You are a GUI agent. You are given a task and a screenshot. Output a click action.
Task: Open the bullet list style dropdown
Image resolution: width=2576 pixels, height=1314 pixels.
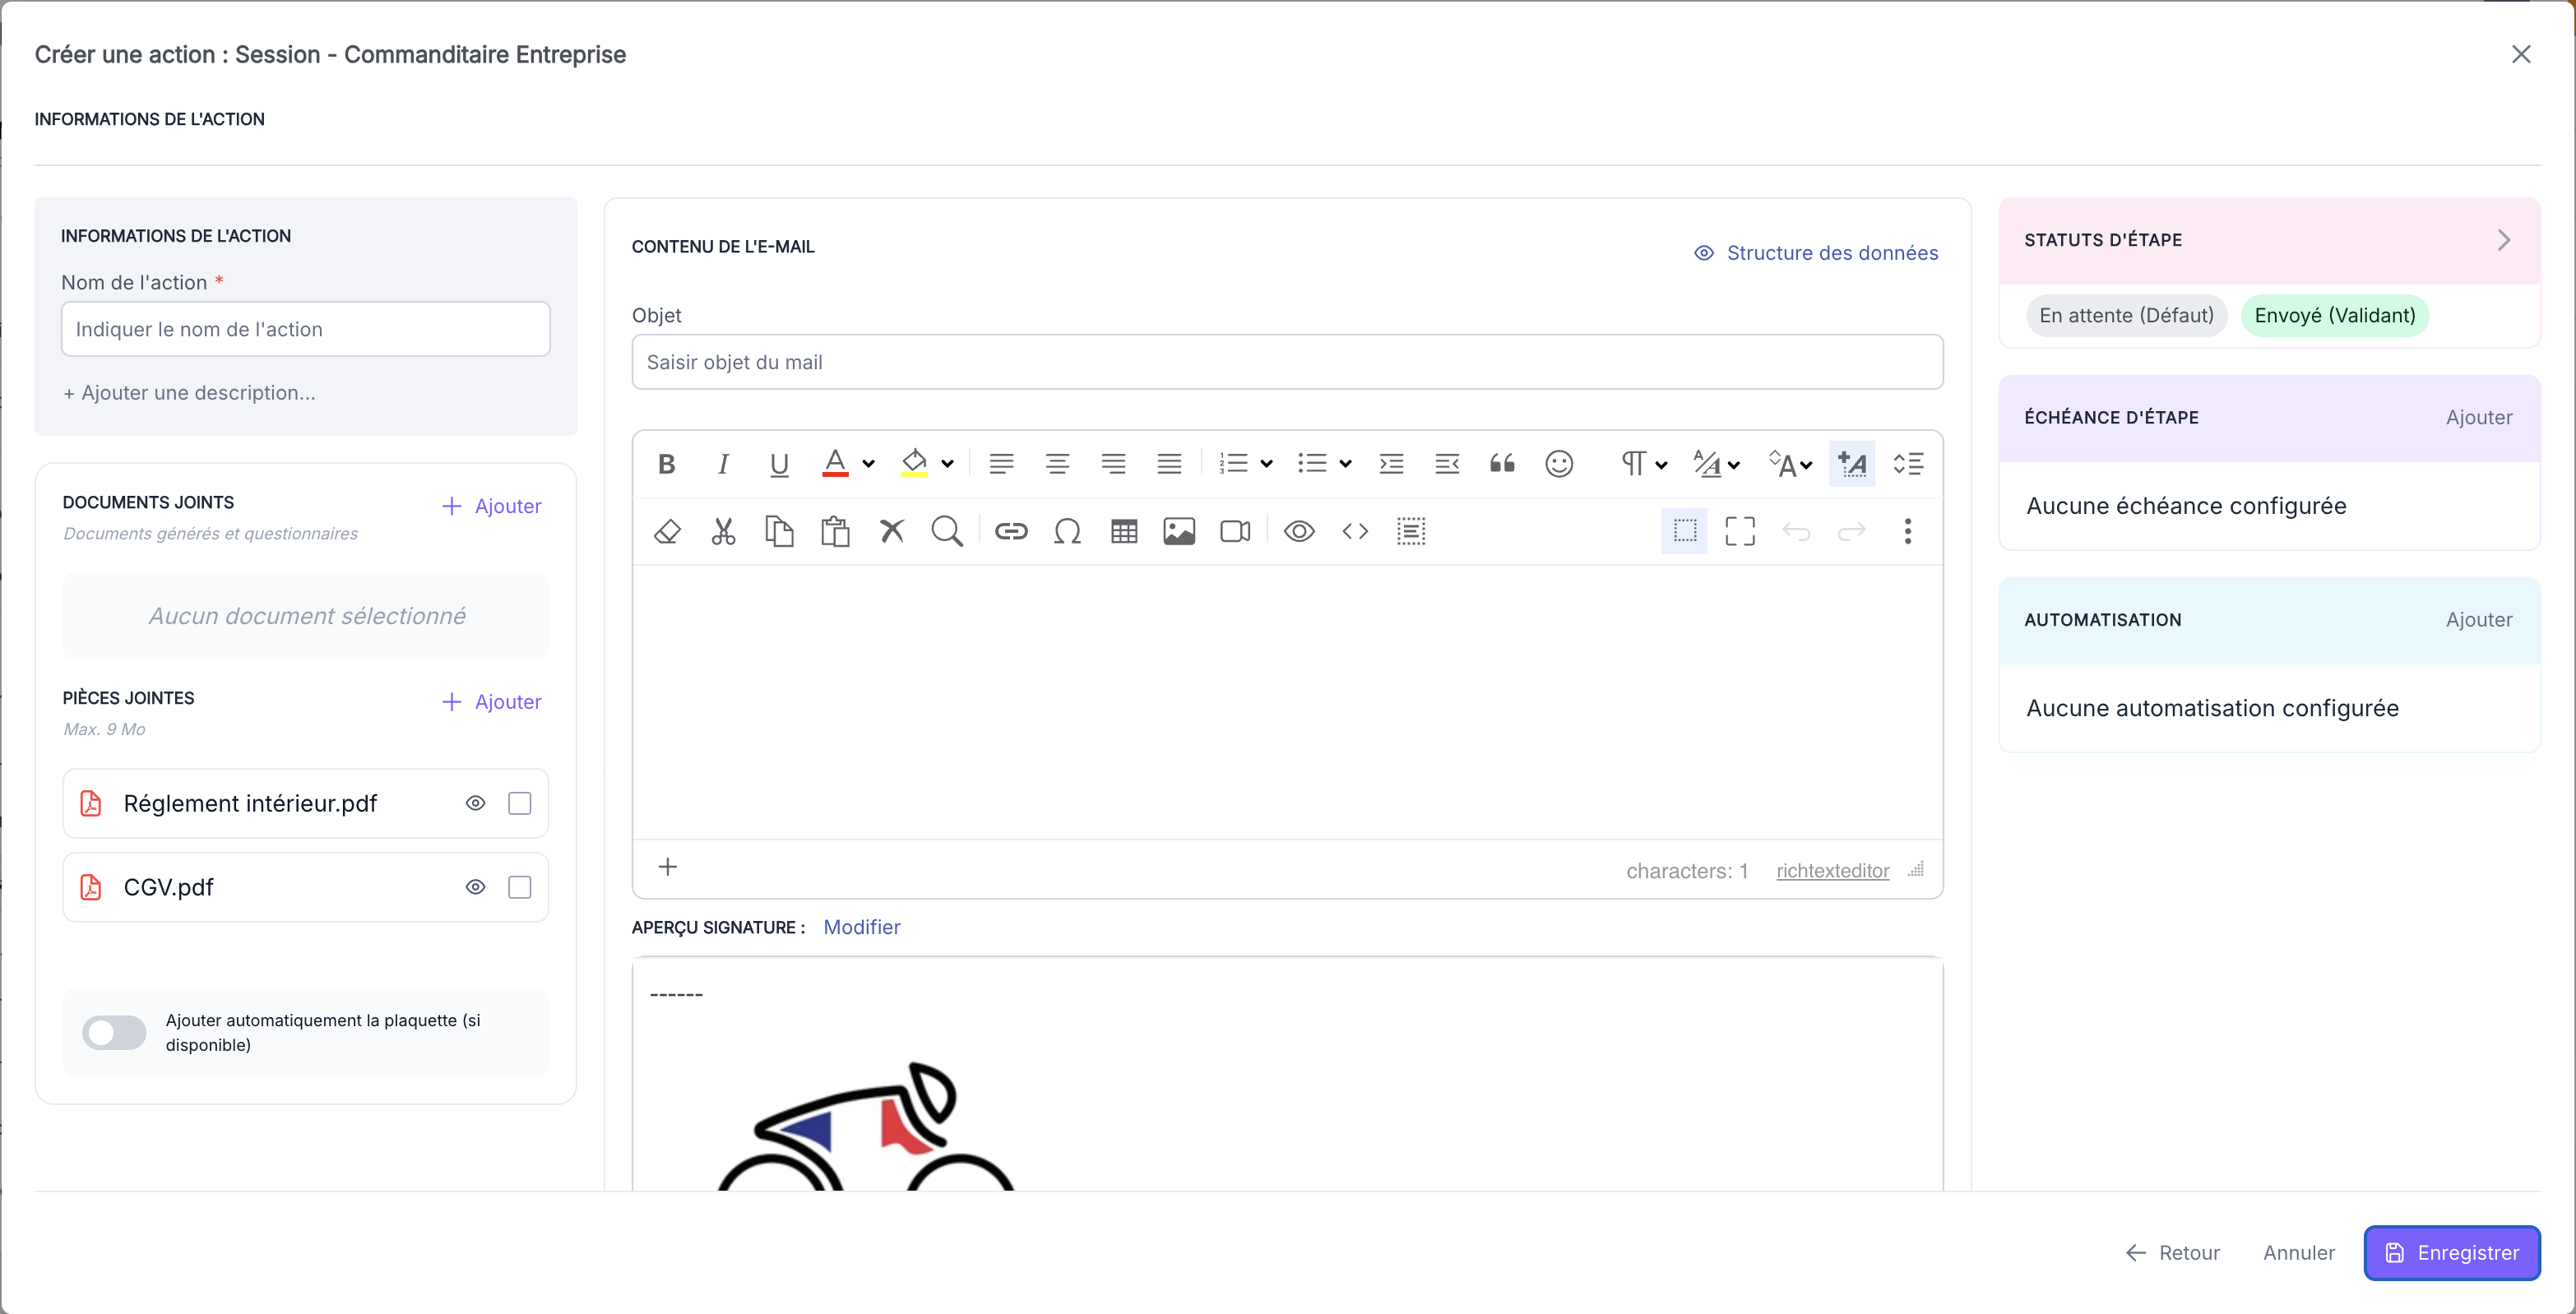click(x=1345, y=464)
